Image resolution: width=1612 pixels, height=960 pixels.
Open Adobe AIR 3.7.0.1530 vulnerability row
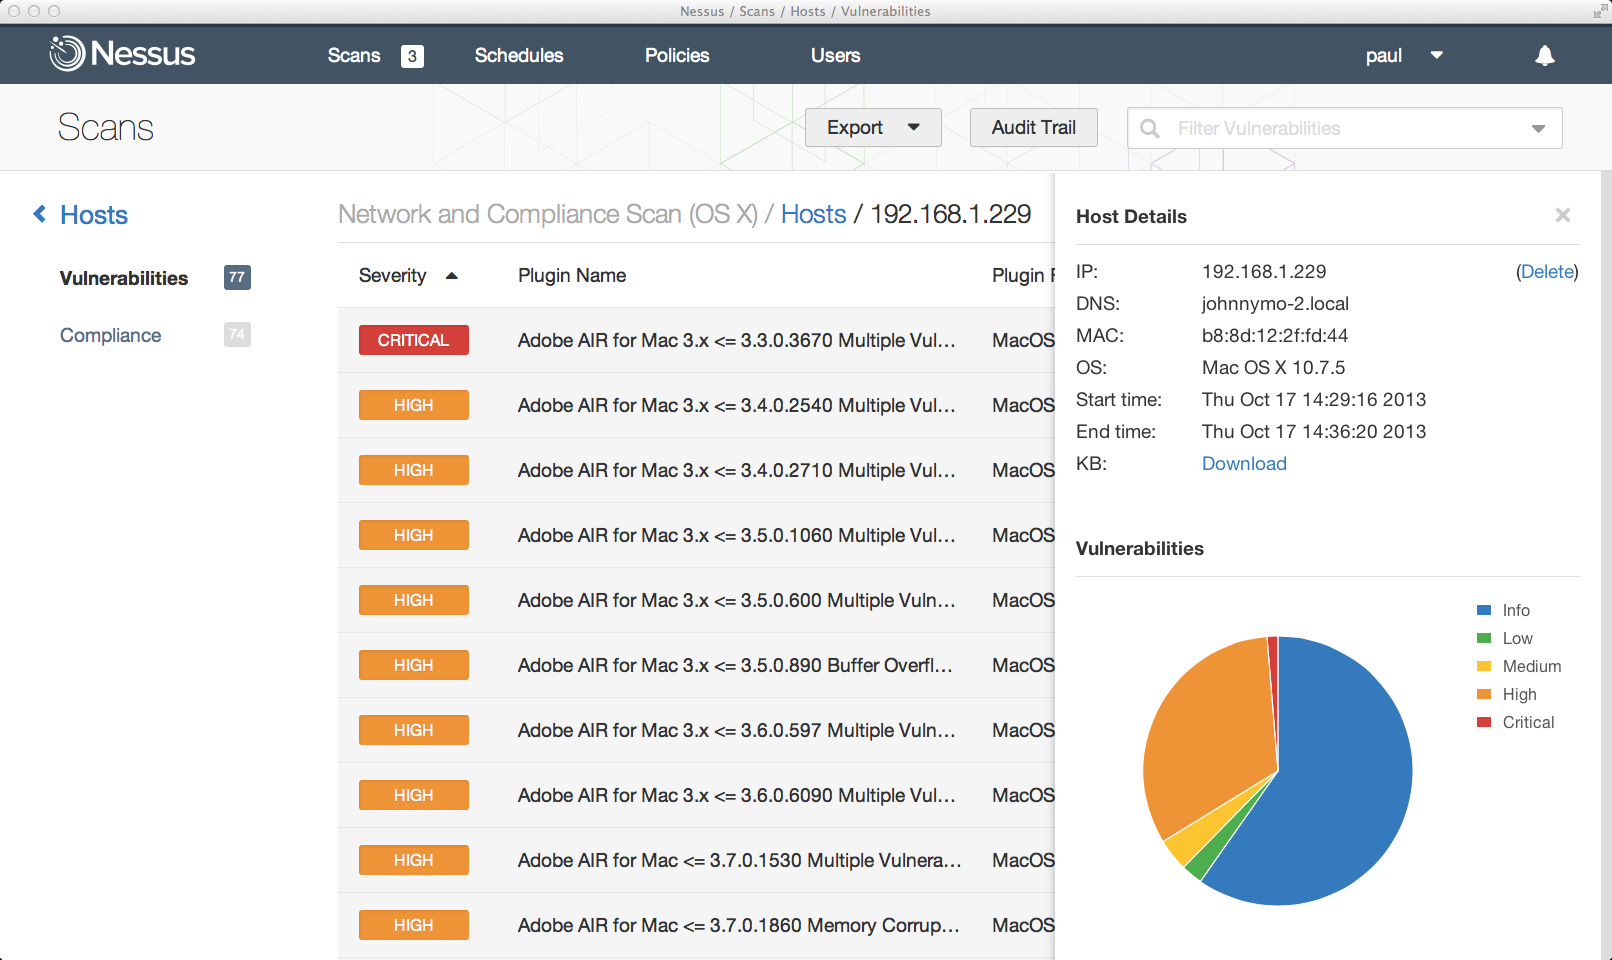pyautogui.click(x=696, y=860)
